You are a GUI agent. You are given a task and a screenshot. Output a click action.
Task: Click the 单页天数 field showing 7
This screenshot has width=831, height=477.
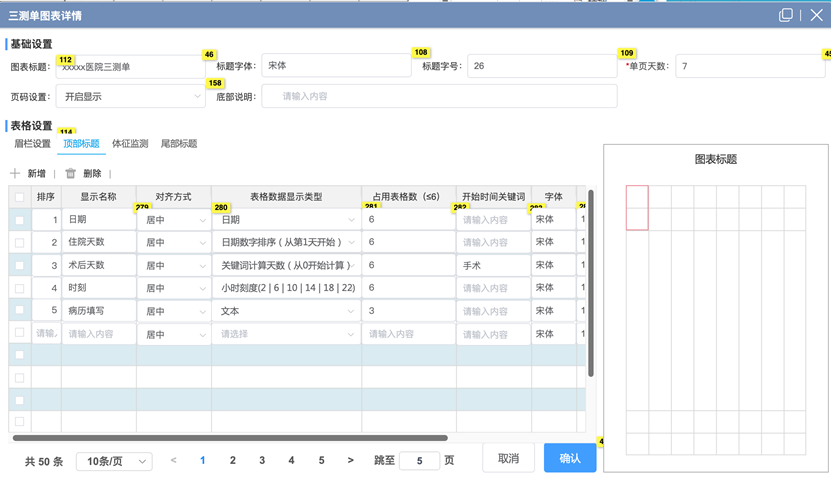750,66
